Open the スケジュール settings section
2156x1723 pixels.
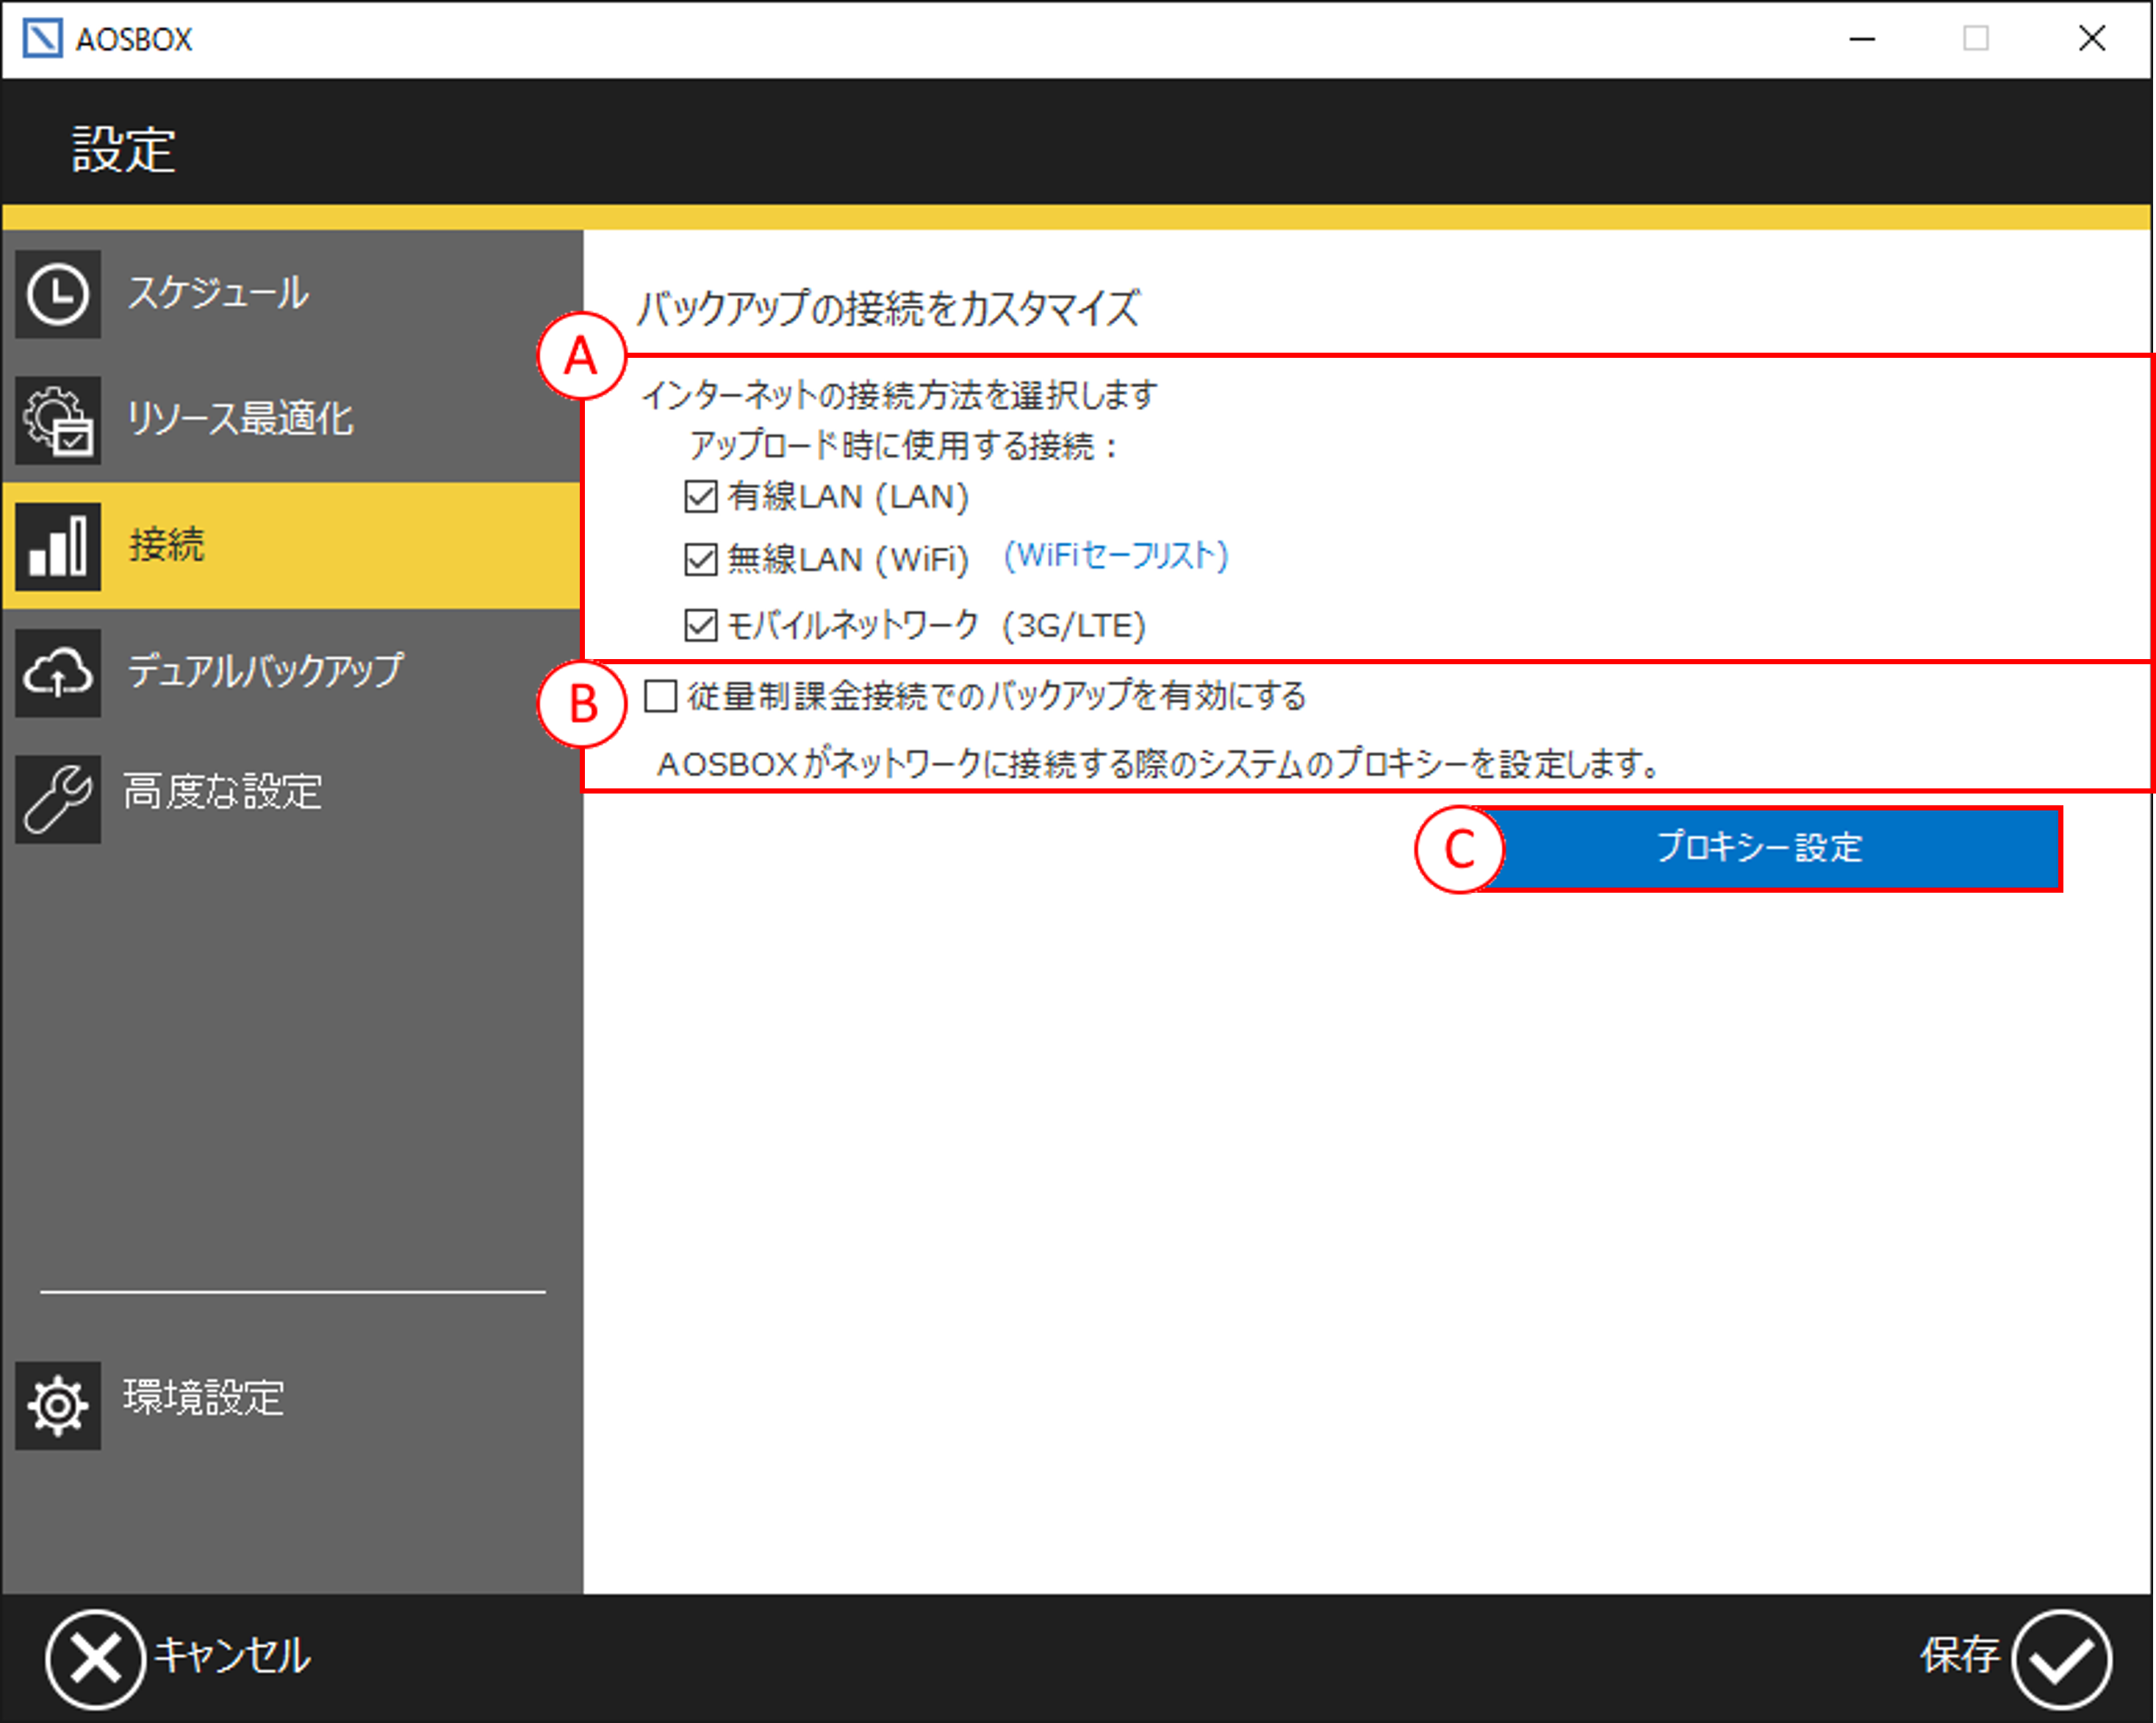218,293
